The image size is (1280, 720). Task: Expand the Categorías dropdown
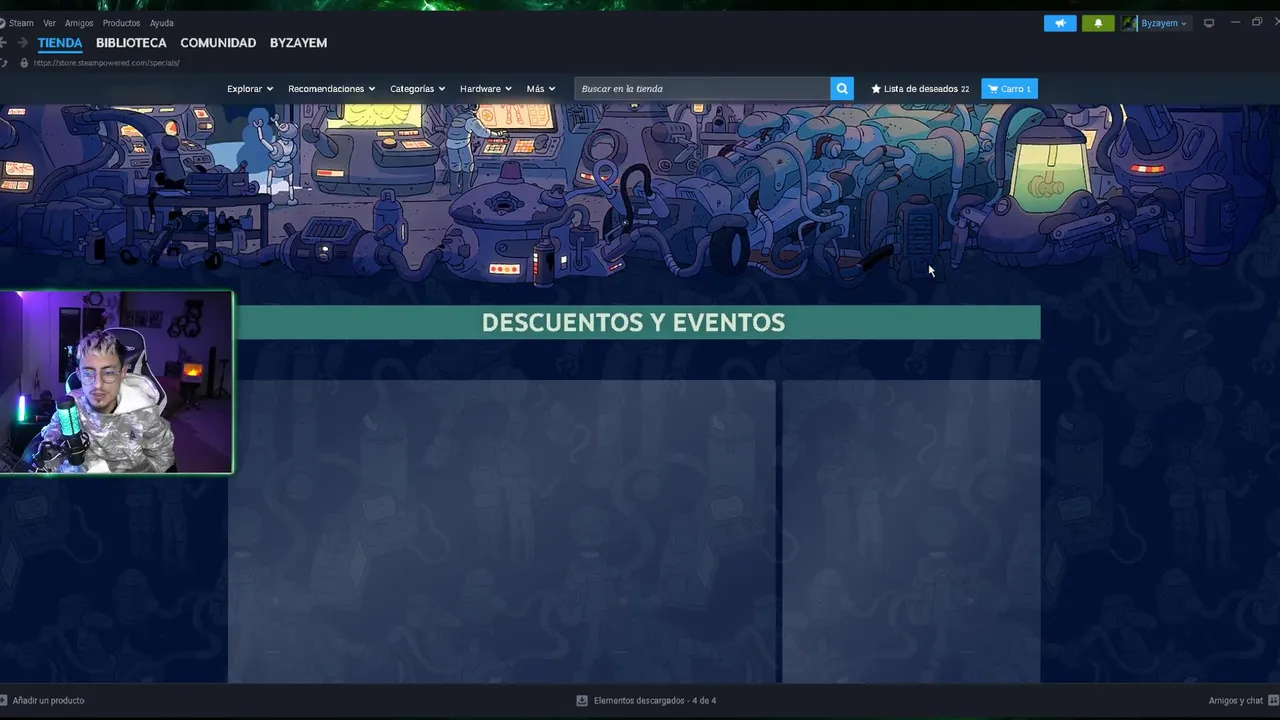tap(418, 89)
